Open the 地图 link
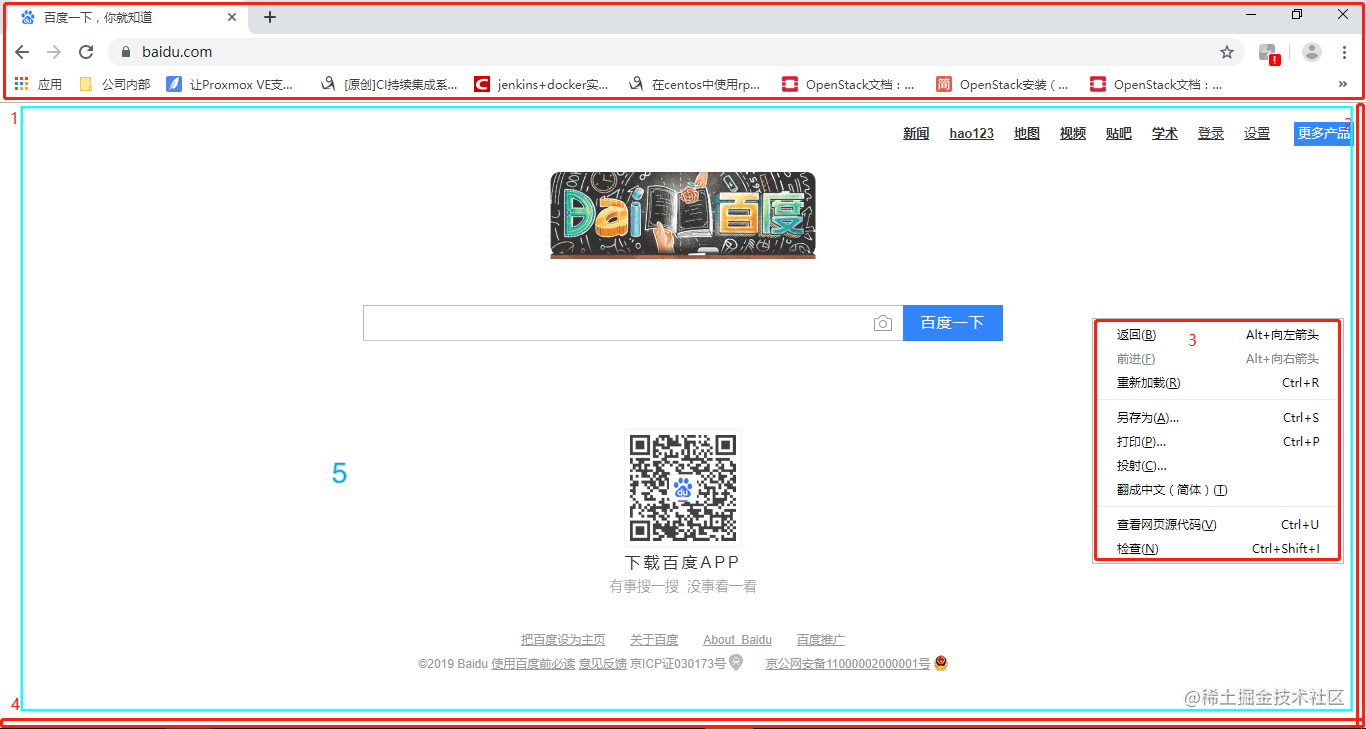Viewport: 1366px width, 729px height. 1027,134
